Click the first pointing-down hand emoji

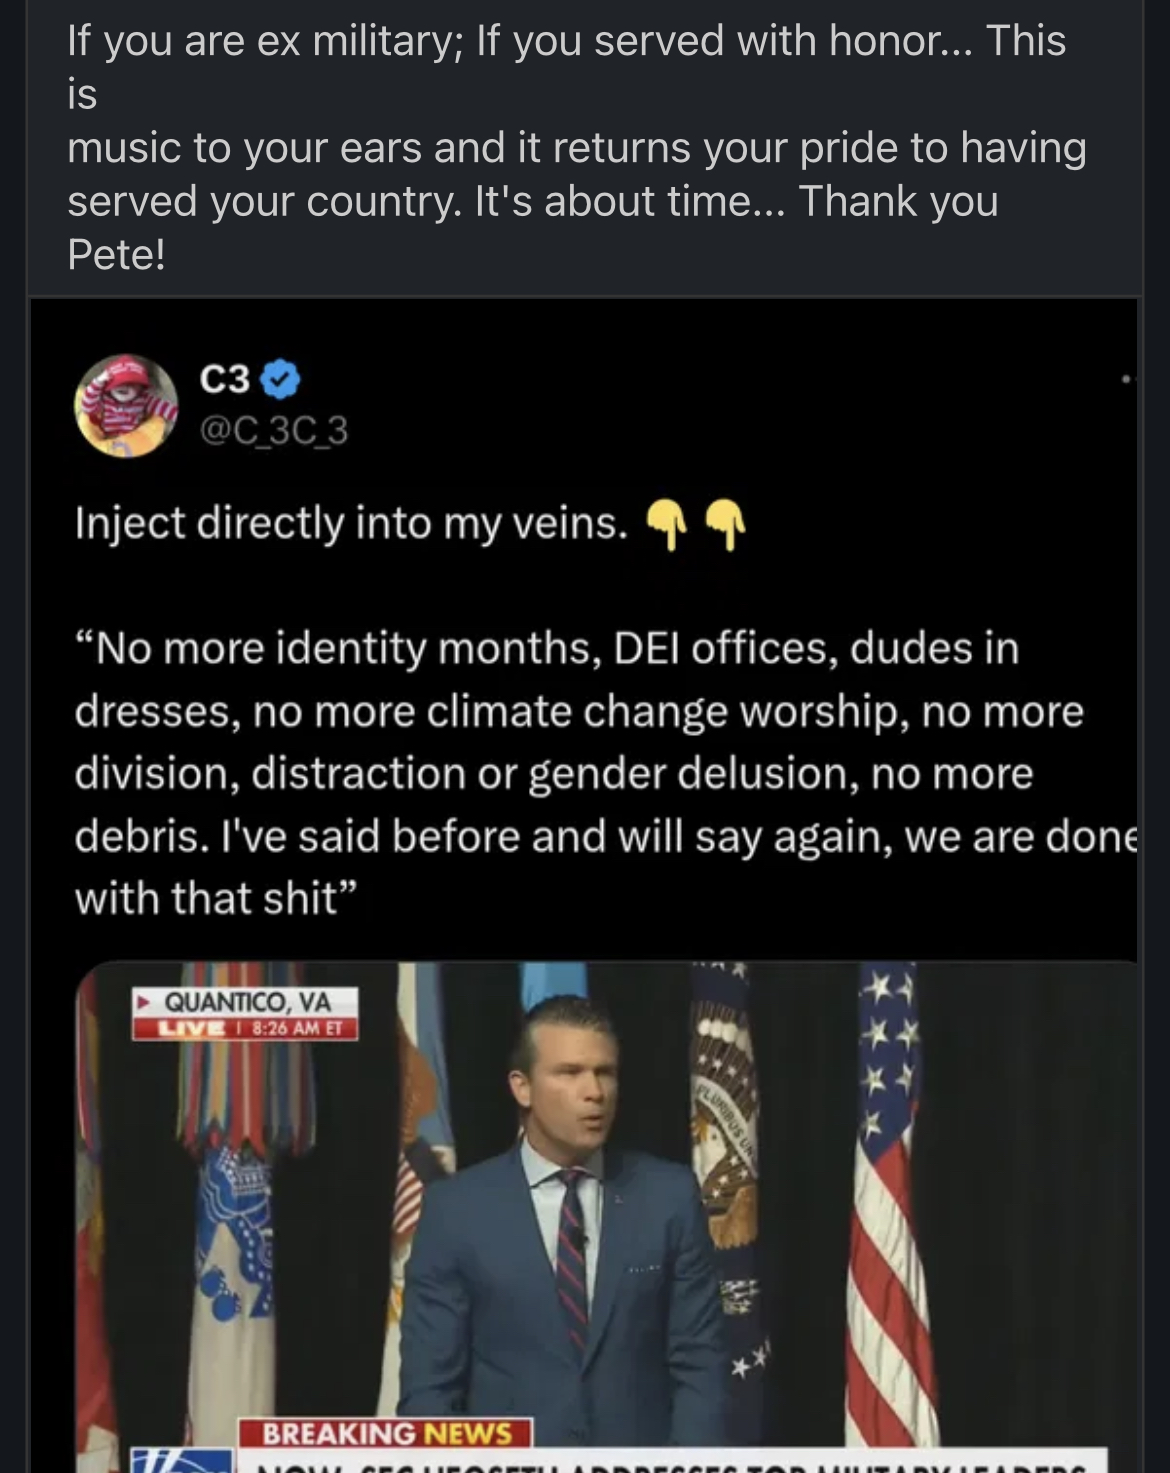click(665, 525)
